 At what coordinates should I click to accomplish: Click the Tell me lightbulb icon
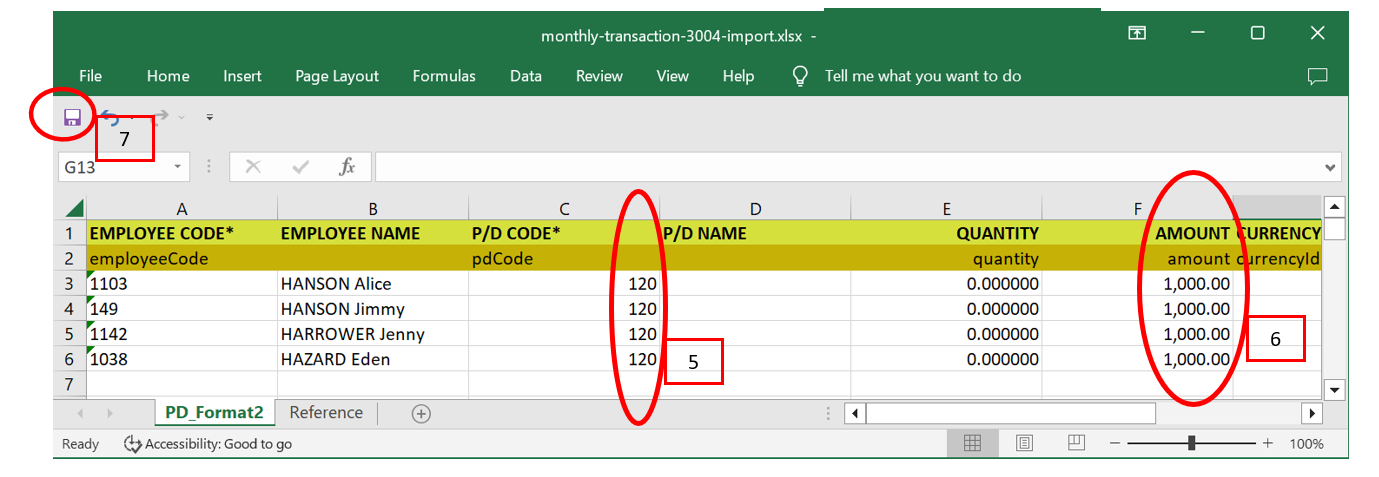800,76
